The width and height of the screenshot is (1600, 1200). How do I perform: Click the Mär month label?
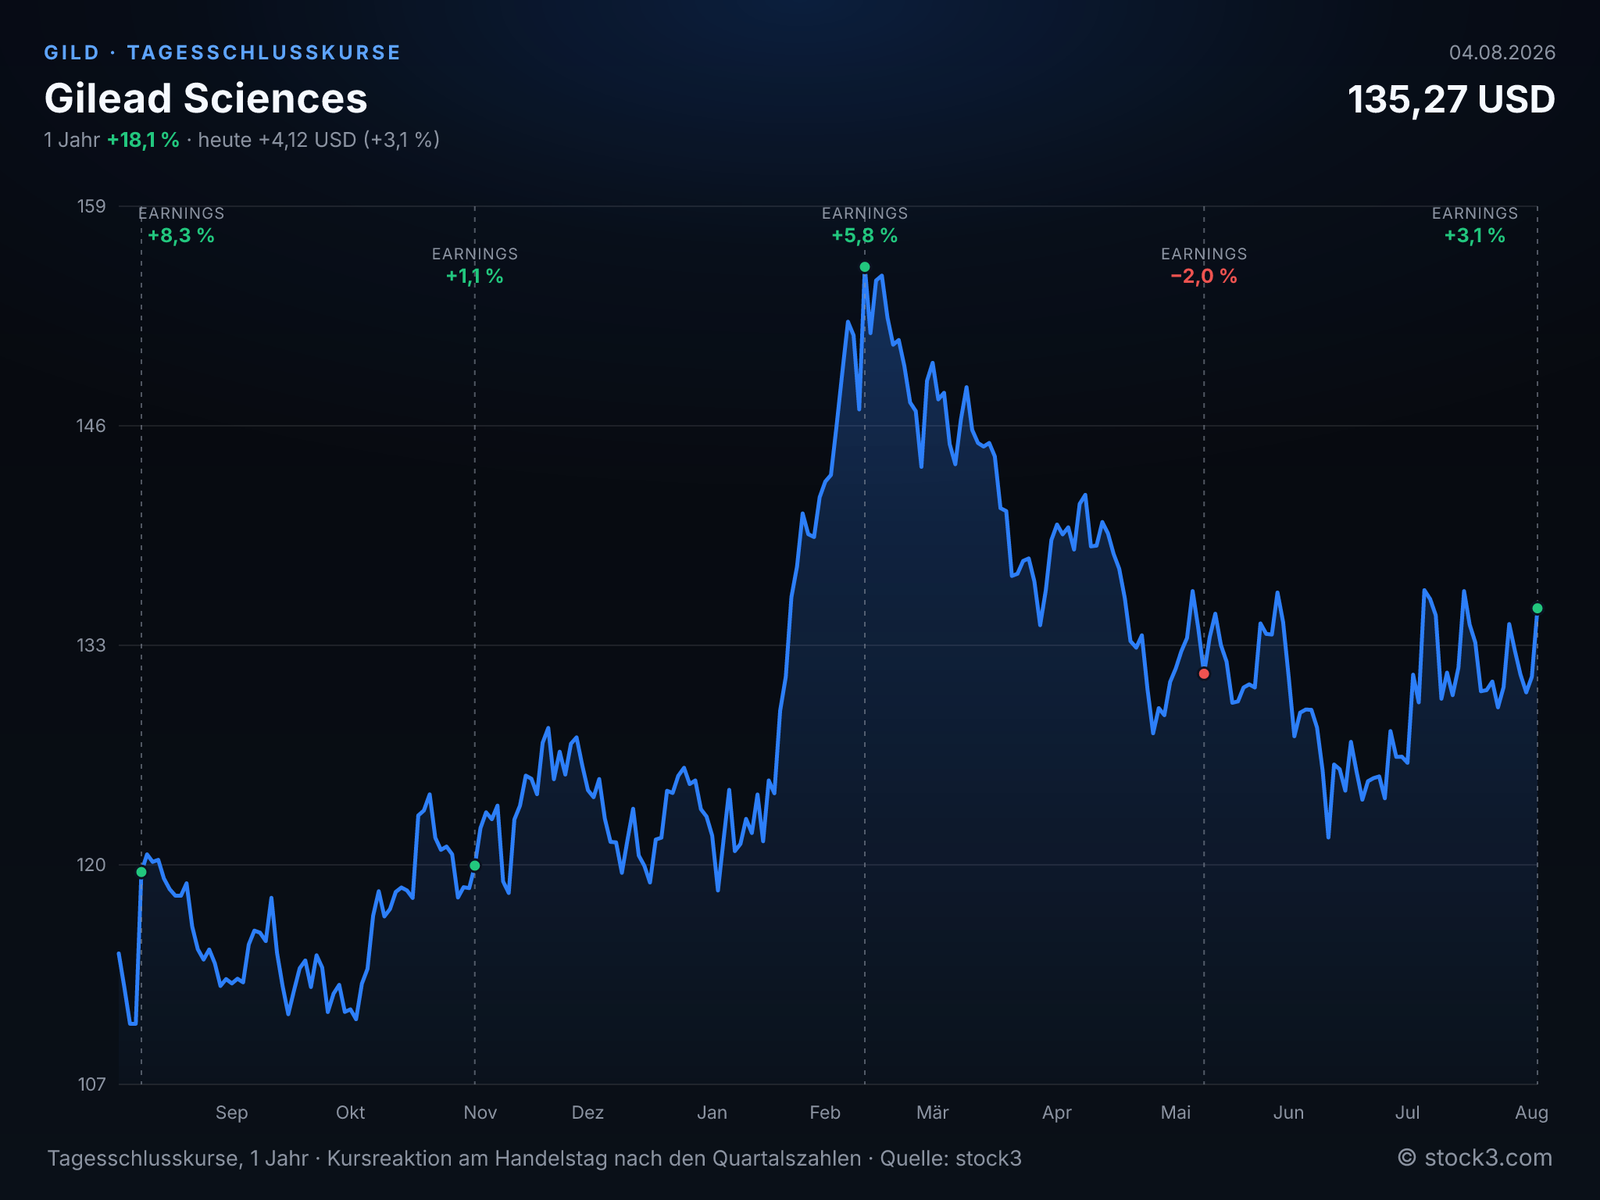pos(933,1113)
